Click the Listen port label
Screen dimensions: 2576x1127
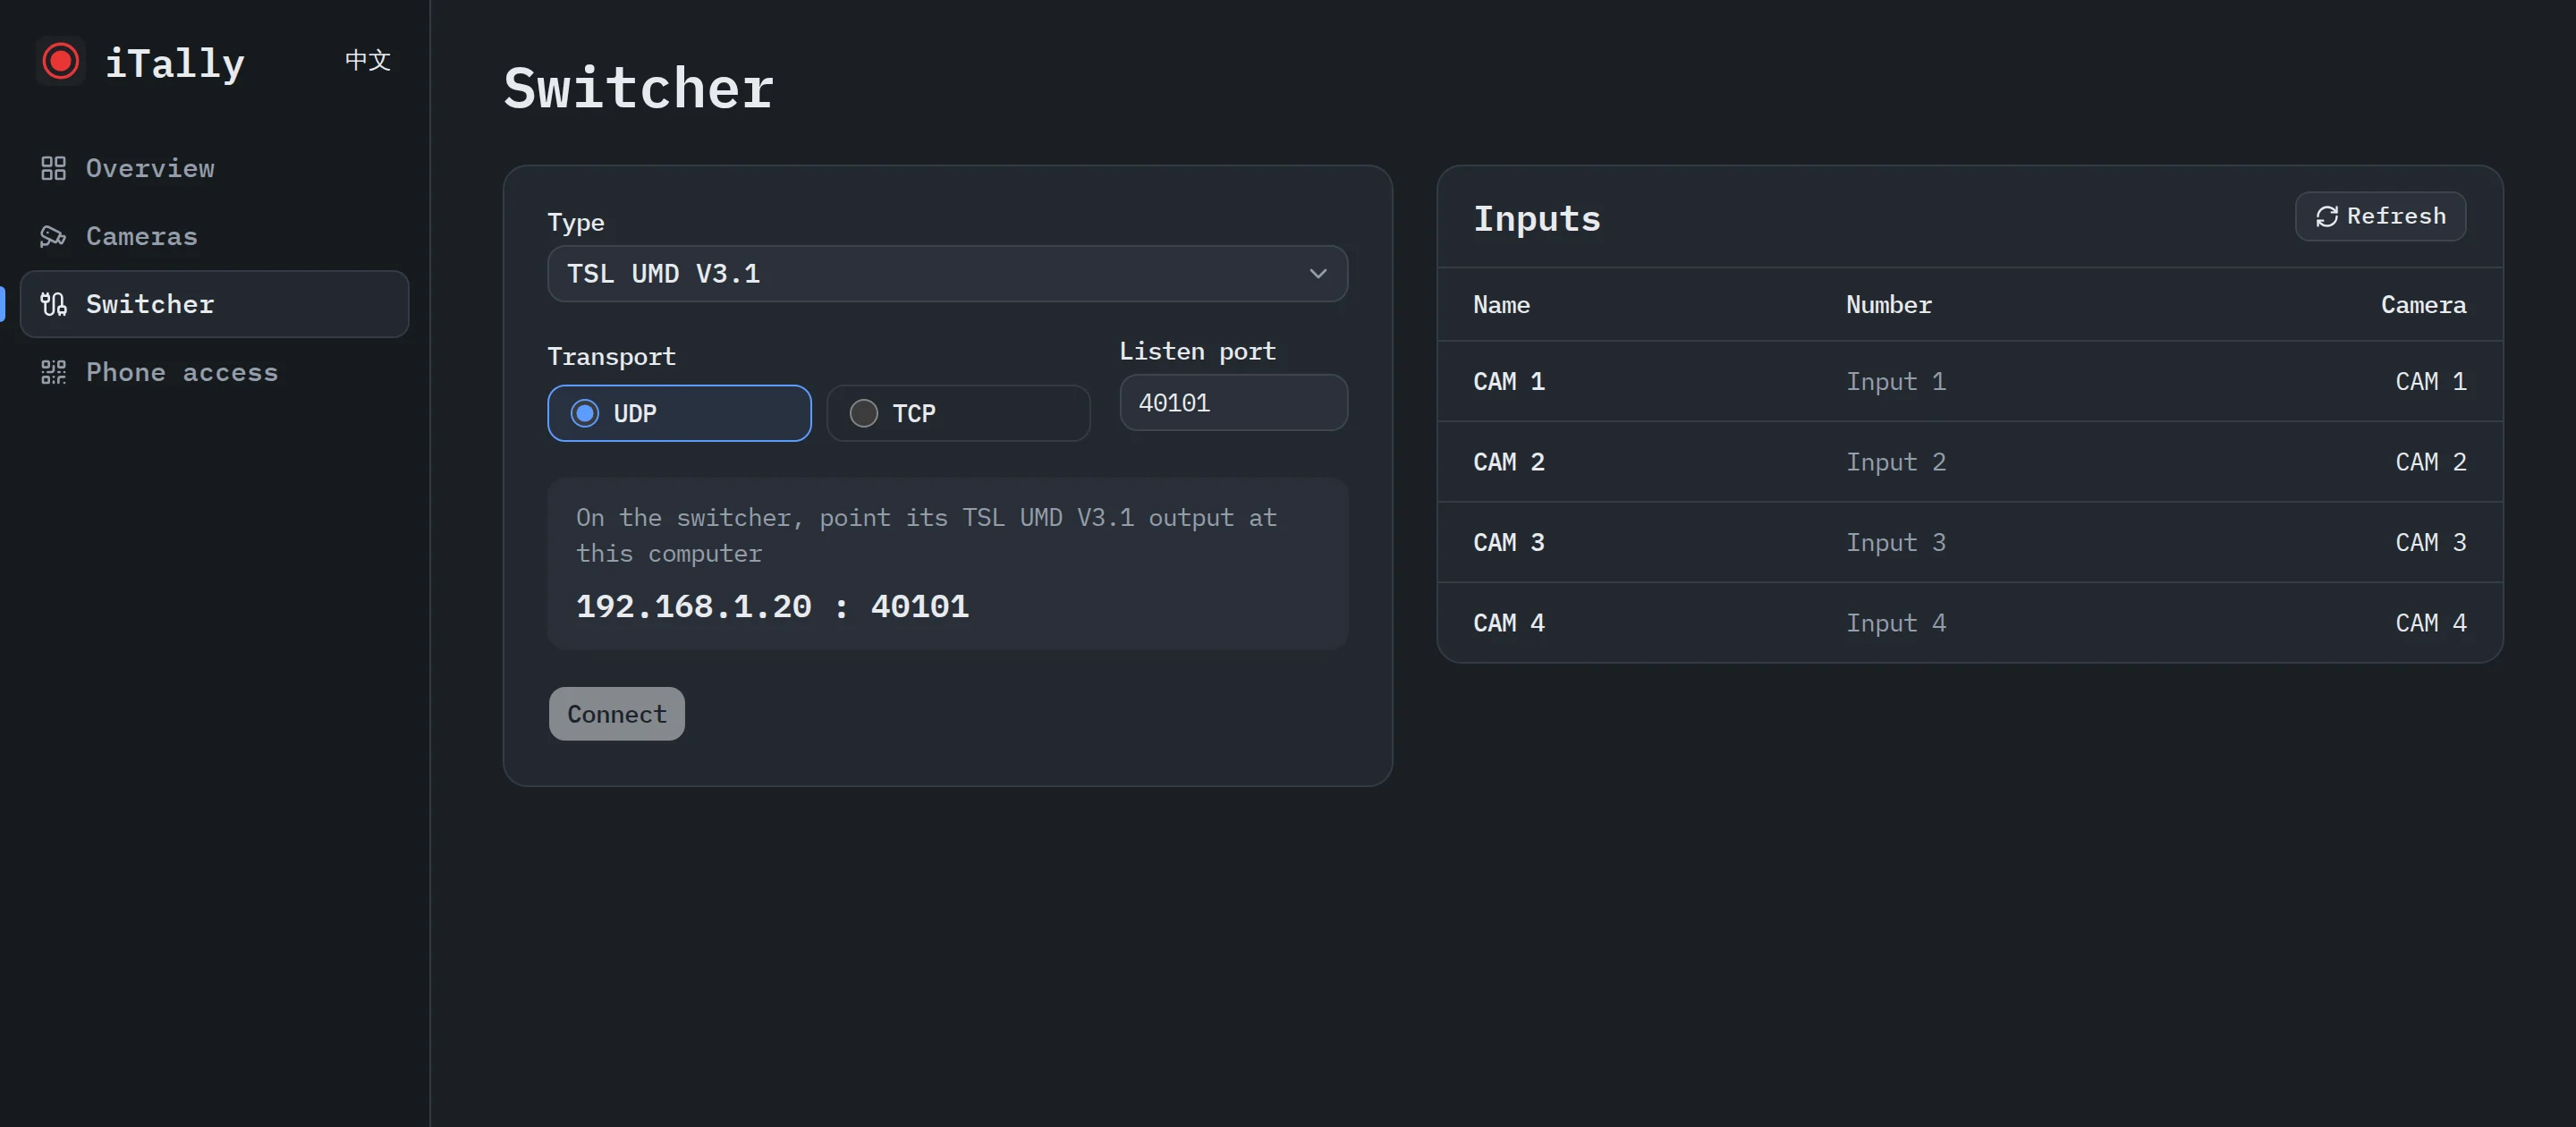point(1197,351)
